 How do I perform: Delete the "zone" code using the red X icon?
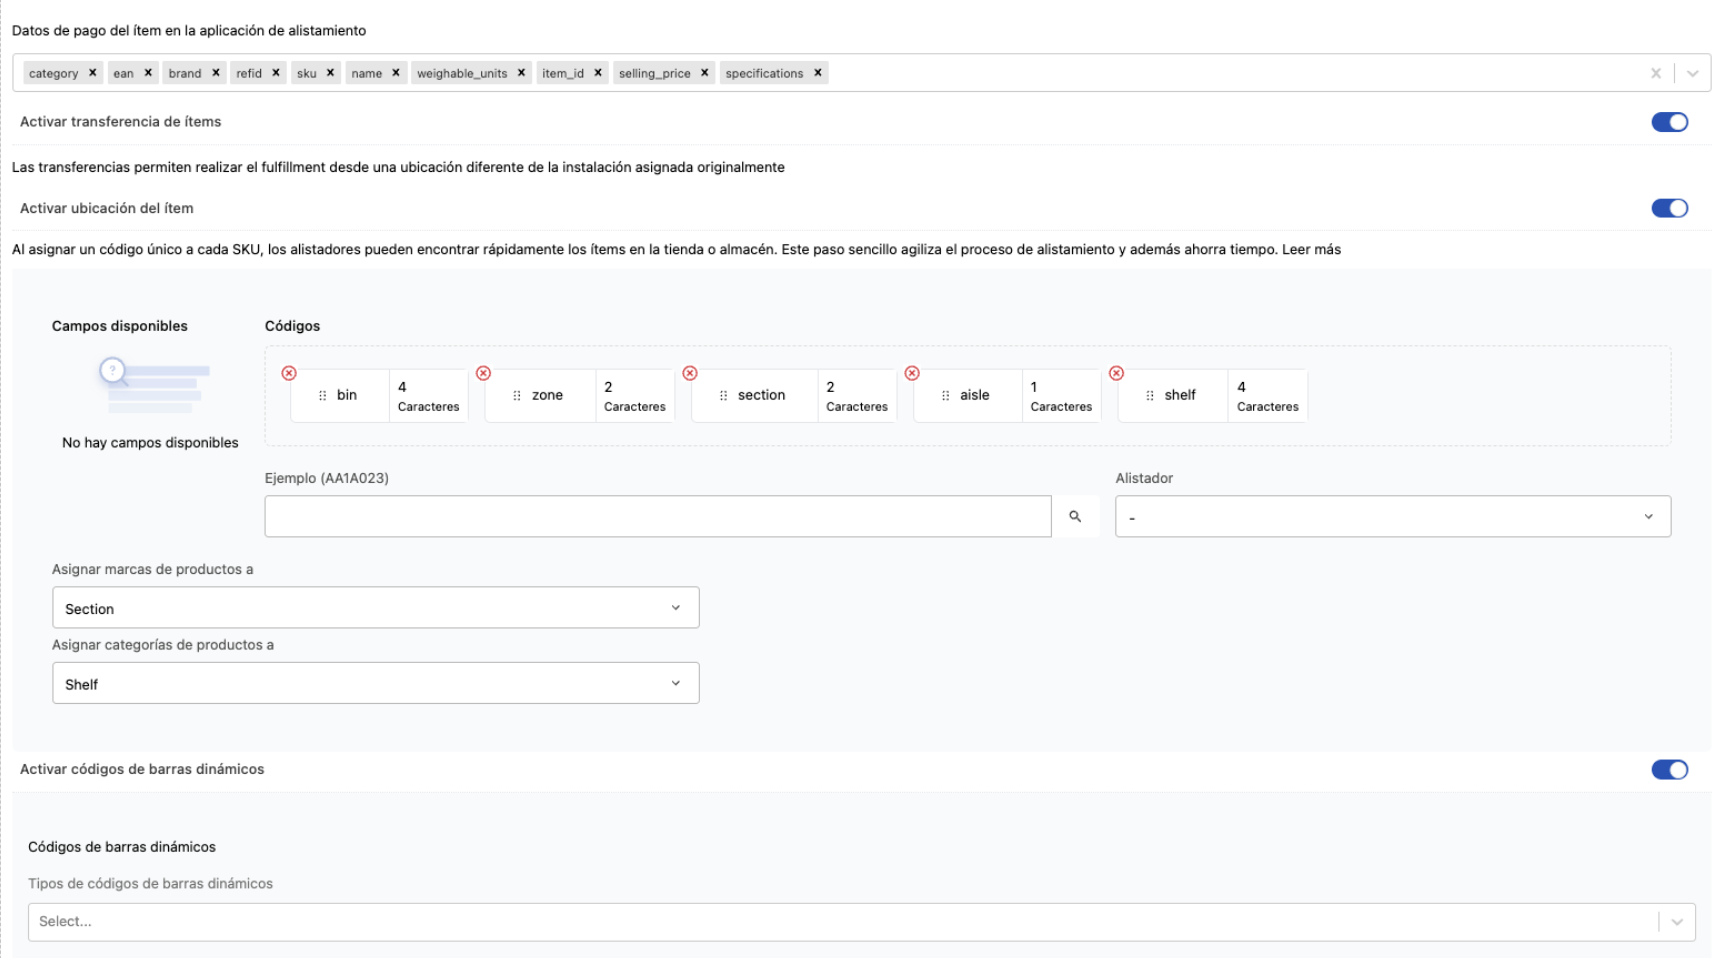coord(485,373)
